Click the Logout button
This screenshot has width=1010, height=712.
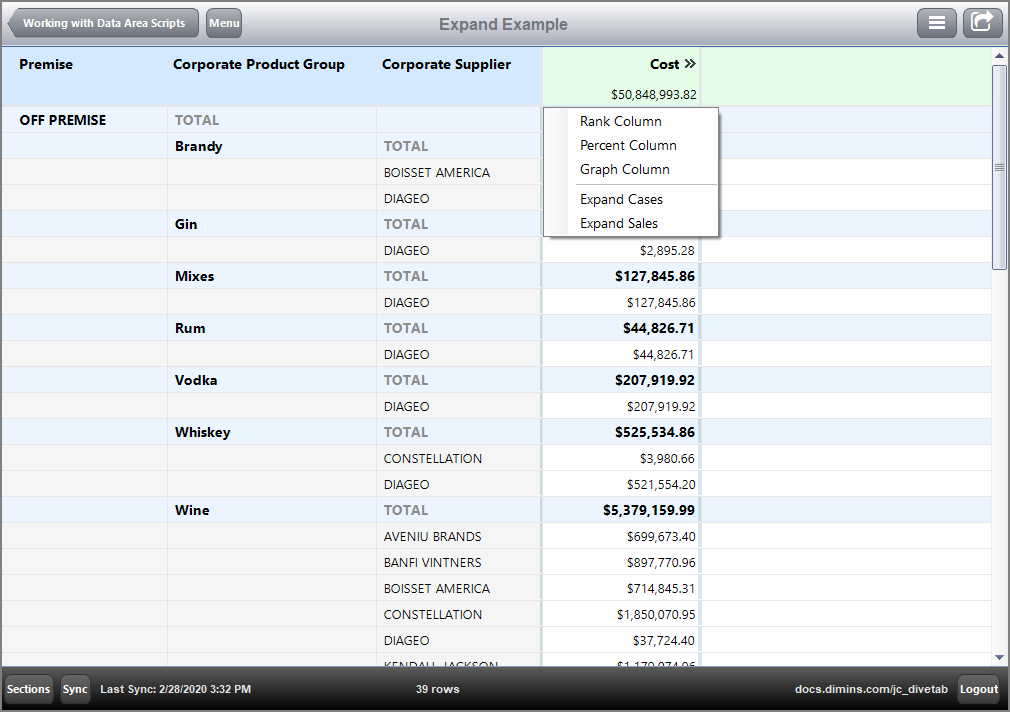pos(978,689)
